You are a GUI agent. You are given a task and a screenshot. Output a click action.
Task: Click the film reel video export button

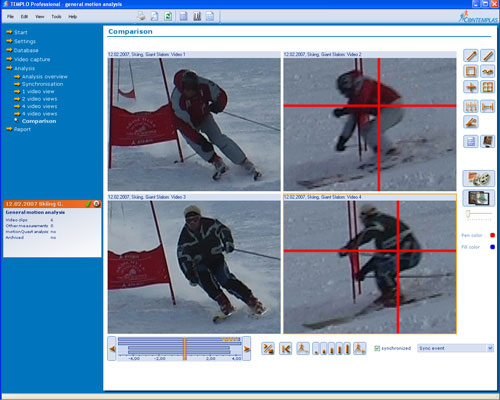coord(479,179)
